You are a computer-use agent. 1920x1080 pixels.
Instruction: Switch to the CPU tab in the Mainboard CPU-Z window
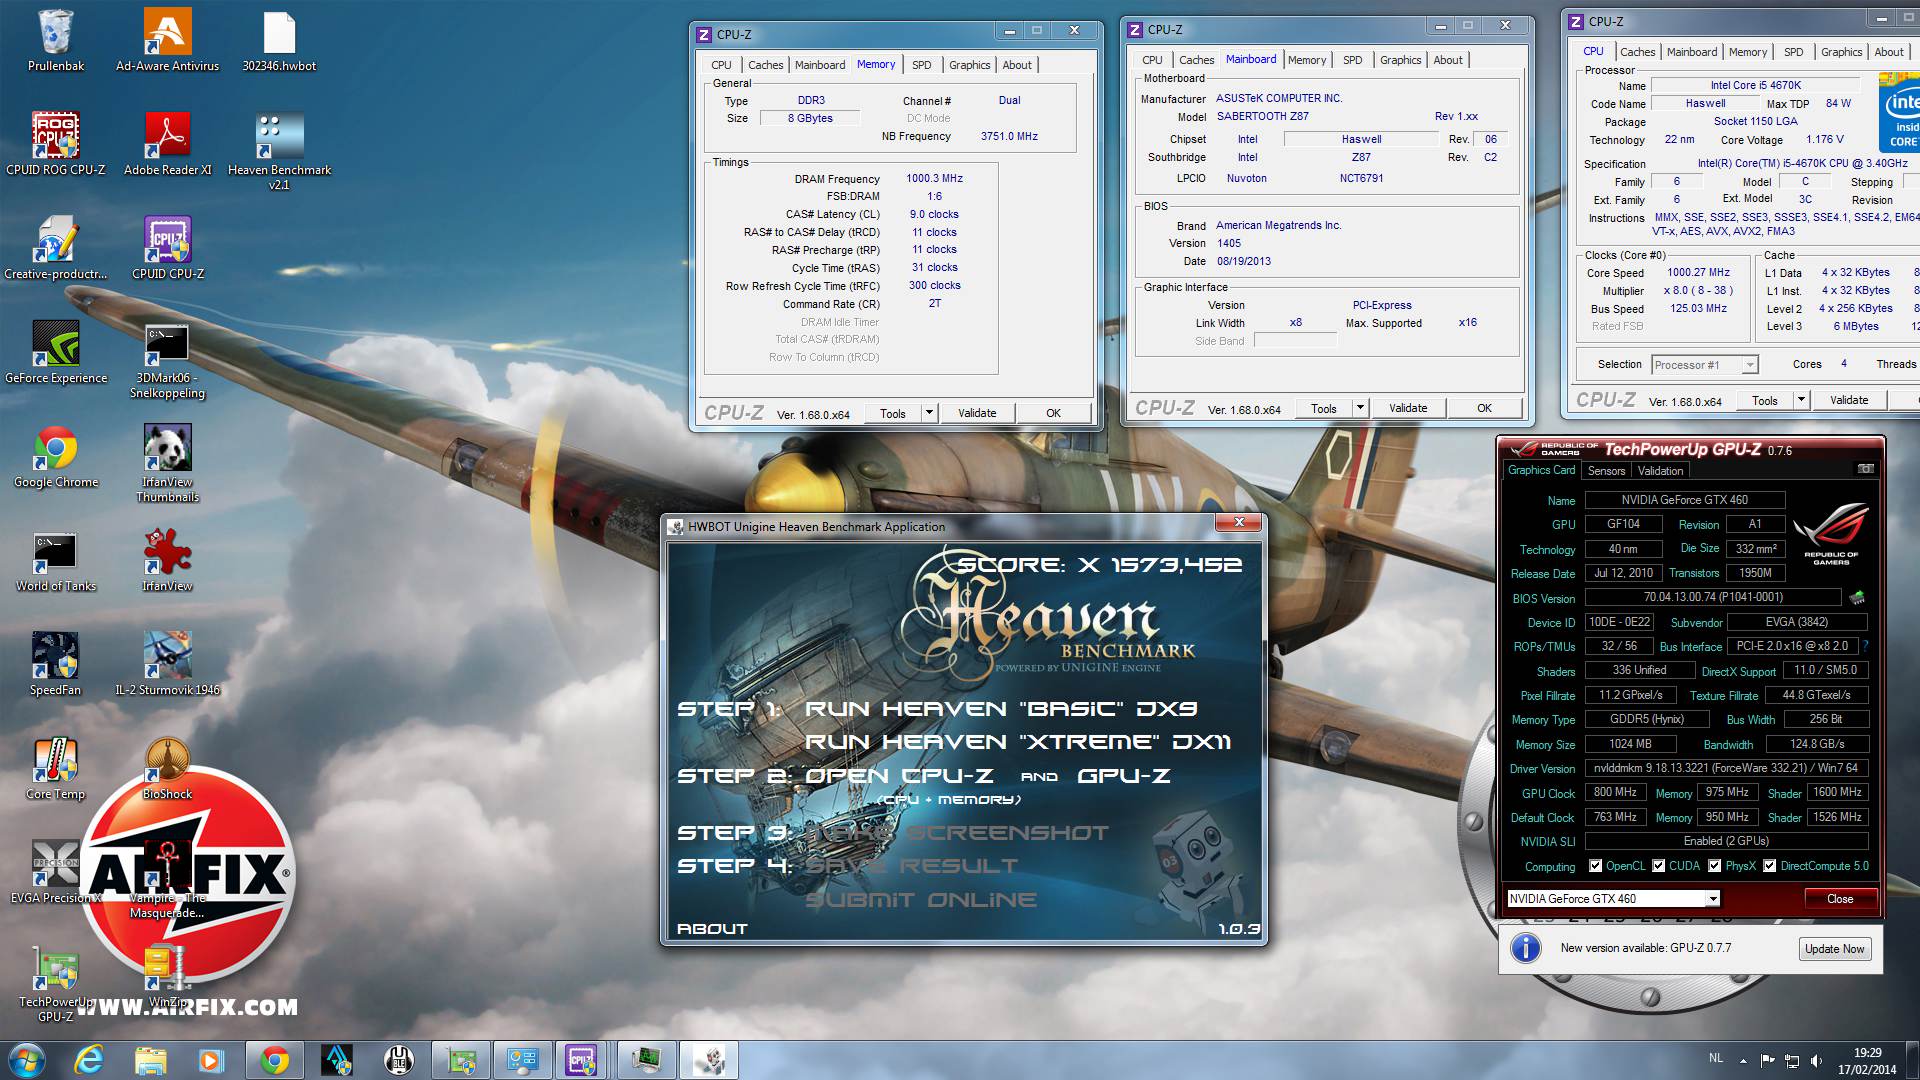coord(1152,60)
